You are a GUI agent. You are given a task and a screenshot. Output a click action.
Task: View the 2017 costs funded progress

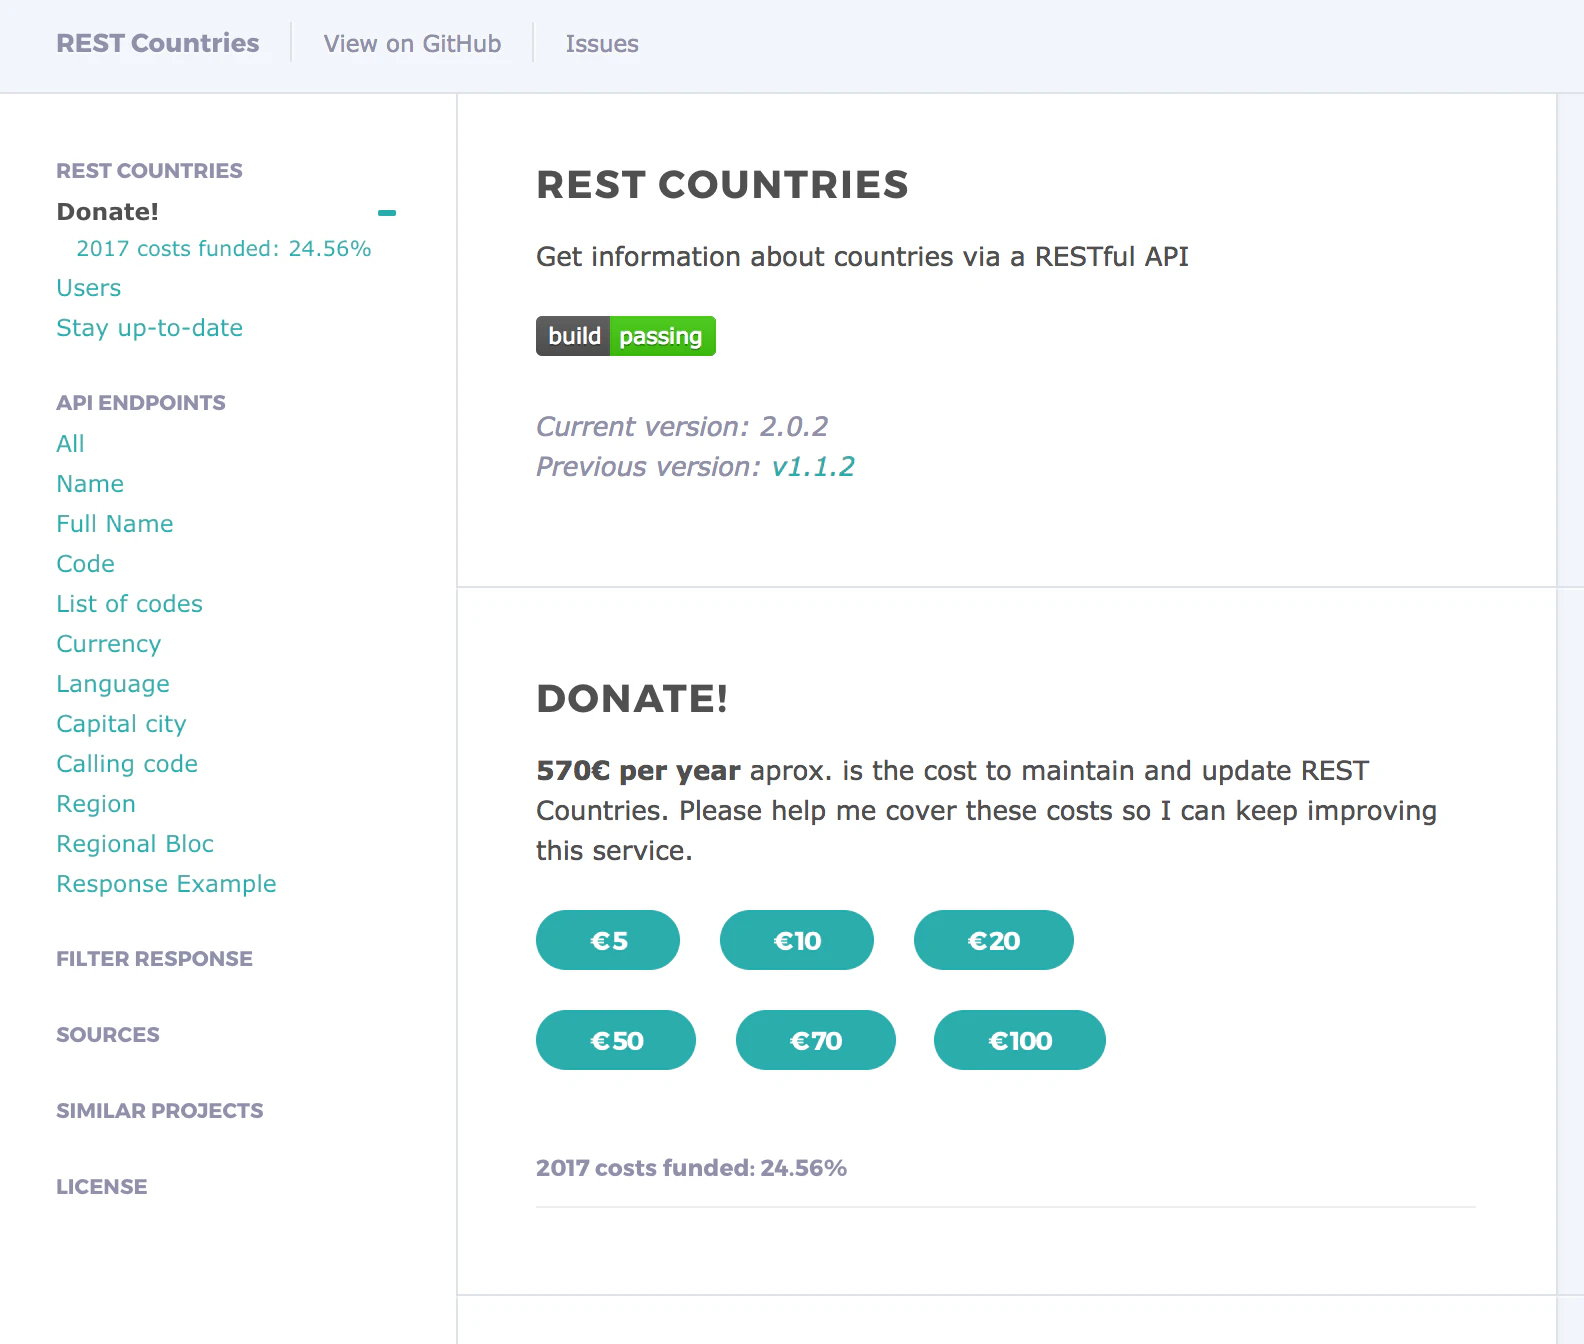point(223,249)
